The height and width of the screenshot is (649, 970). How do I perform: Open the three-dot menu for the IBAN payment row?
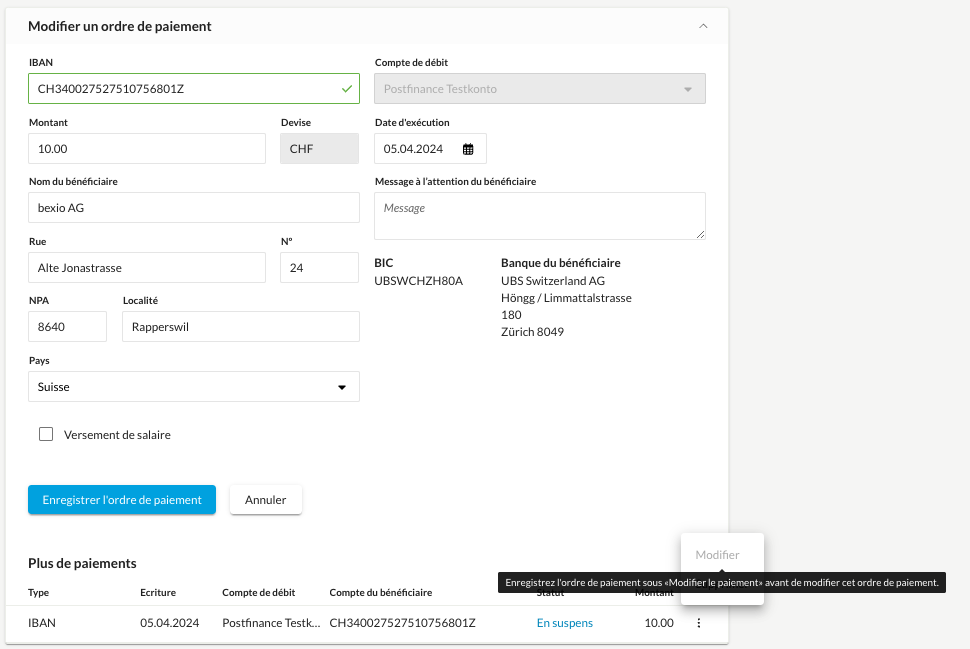coord(699,623)
